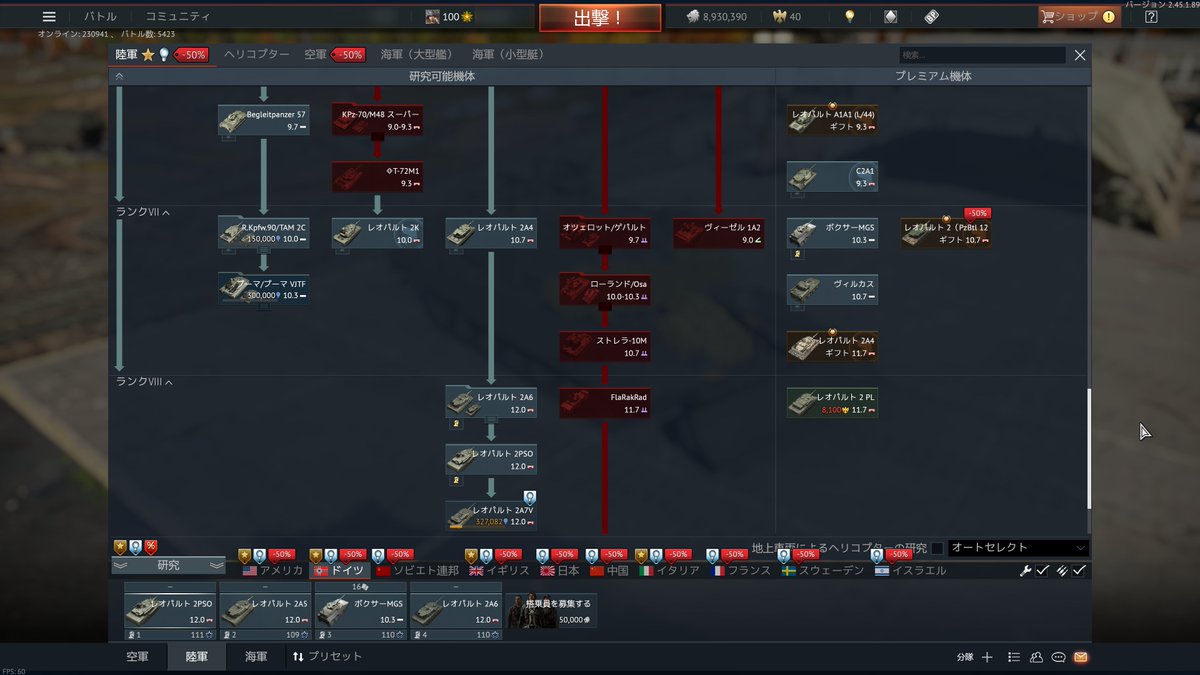Close the research tree window
The width and height of the screenshot is (1200, 675).
(x=1080, y=55)
